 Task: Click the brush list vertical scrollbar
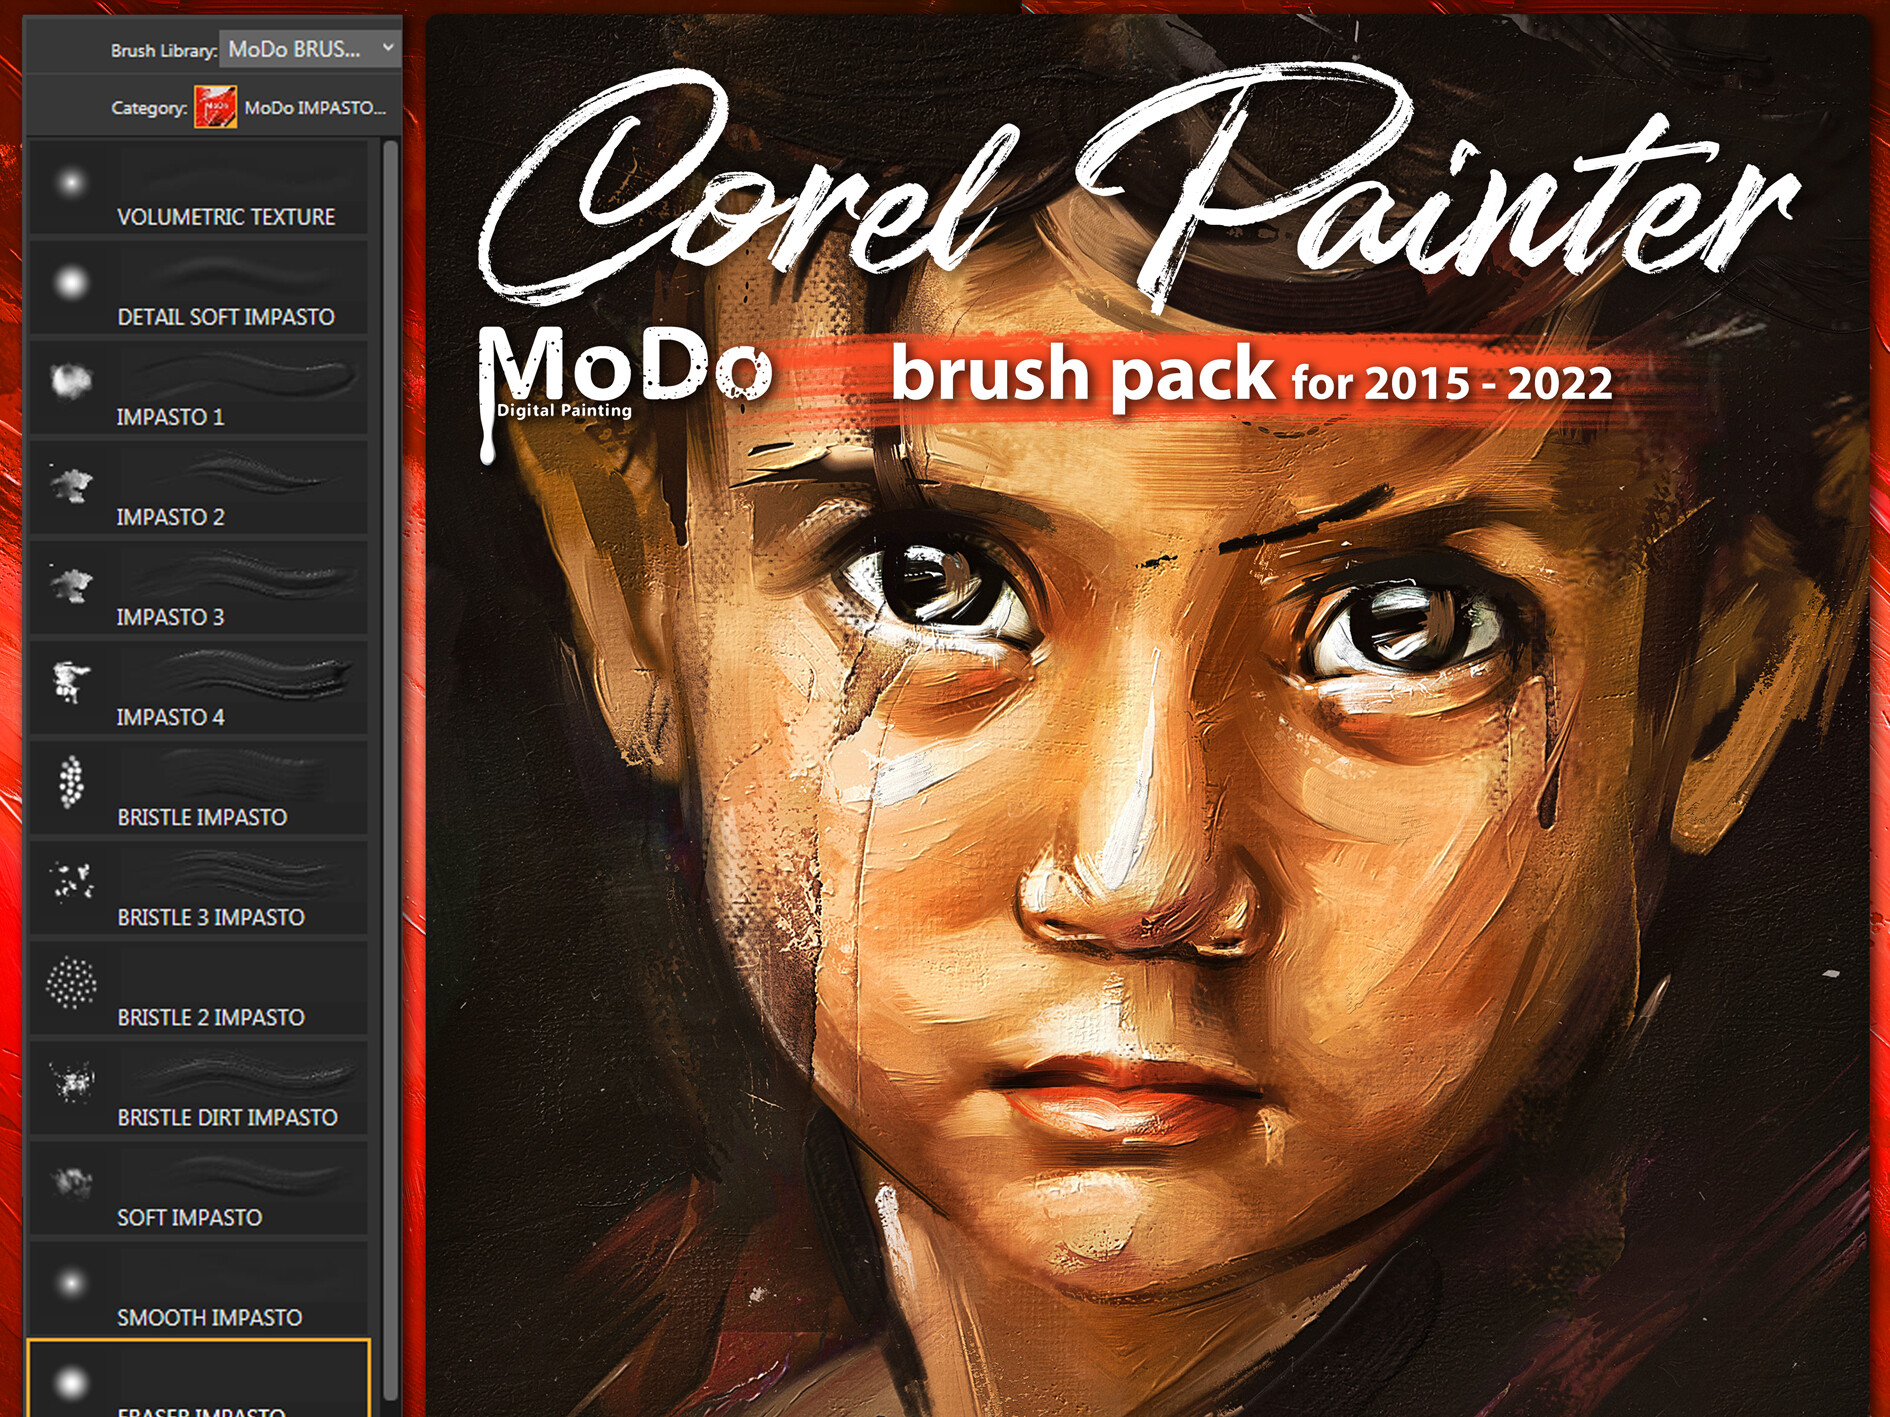coord(391,770)
